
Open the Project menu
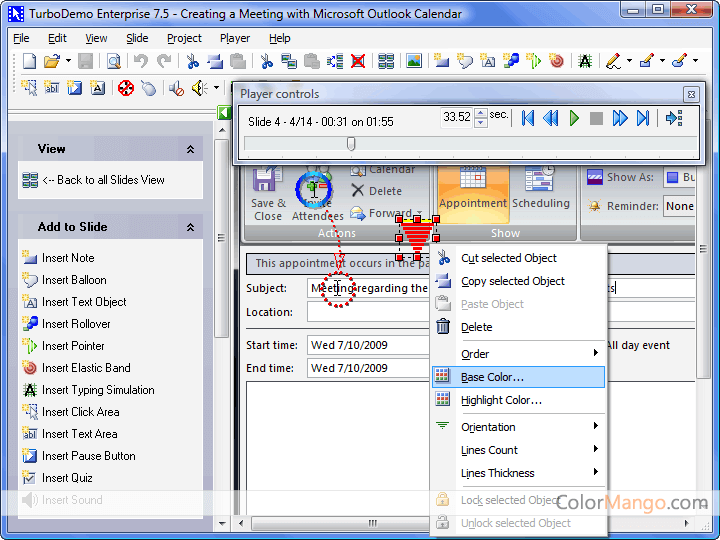[184, 38]
